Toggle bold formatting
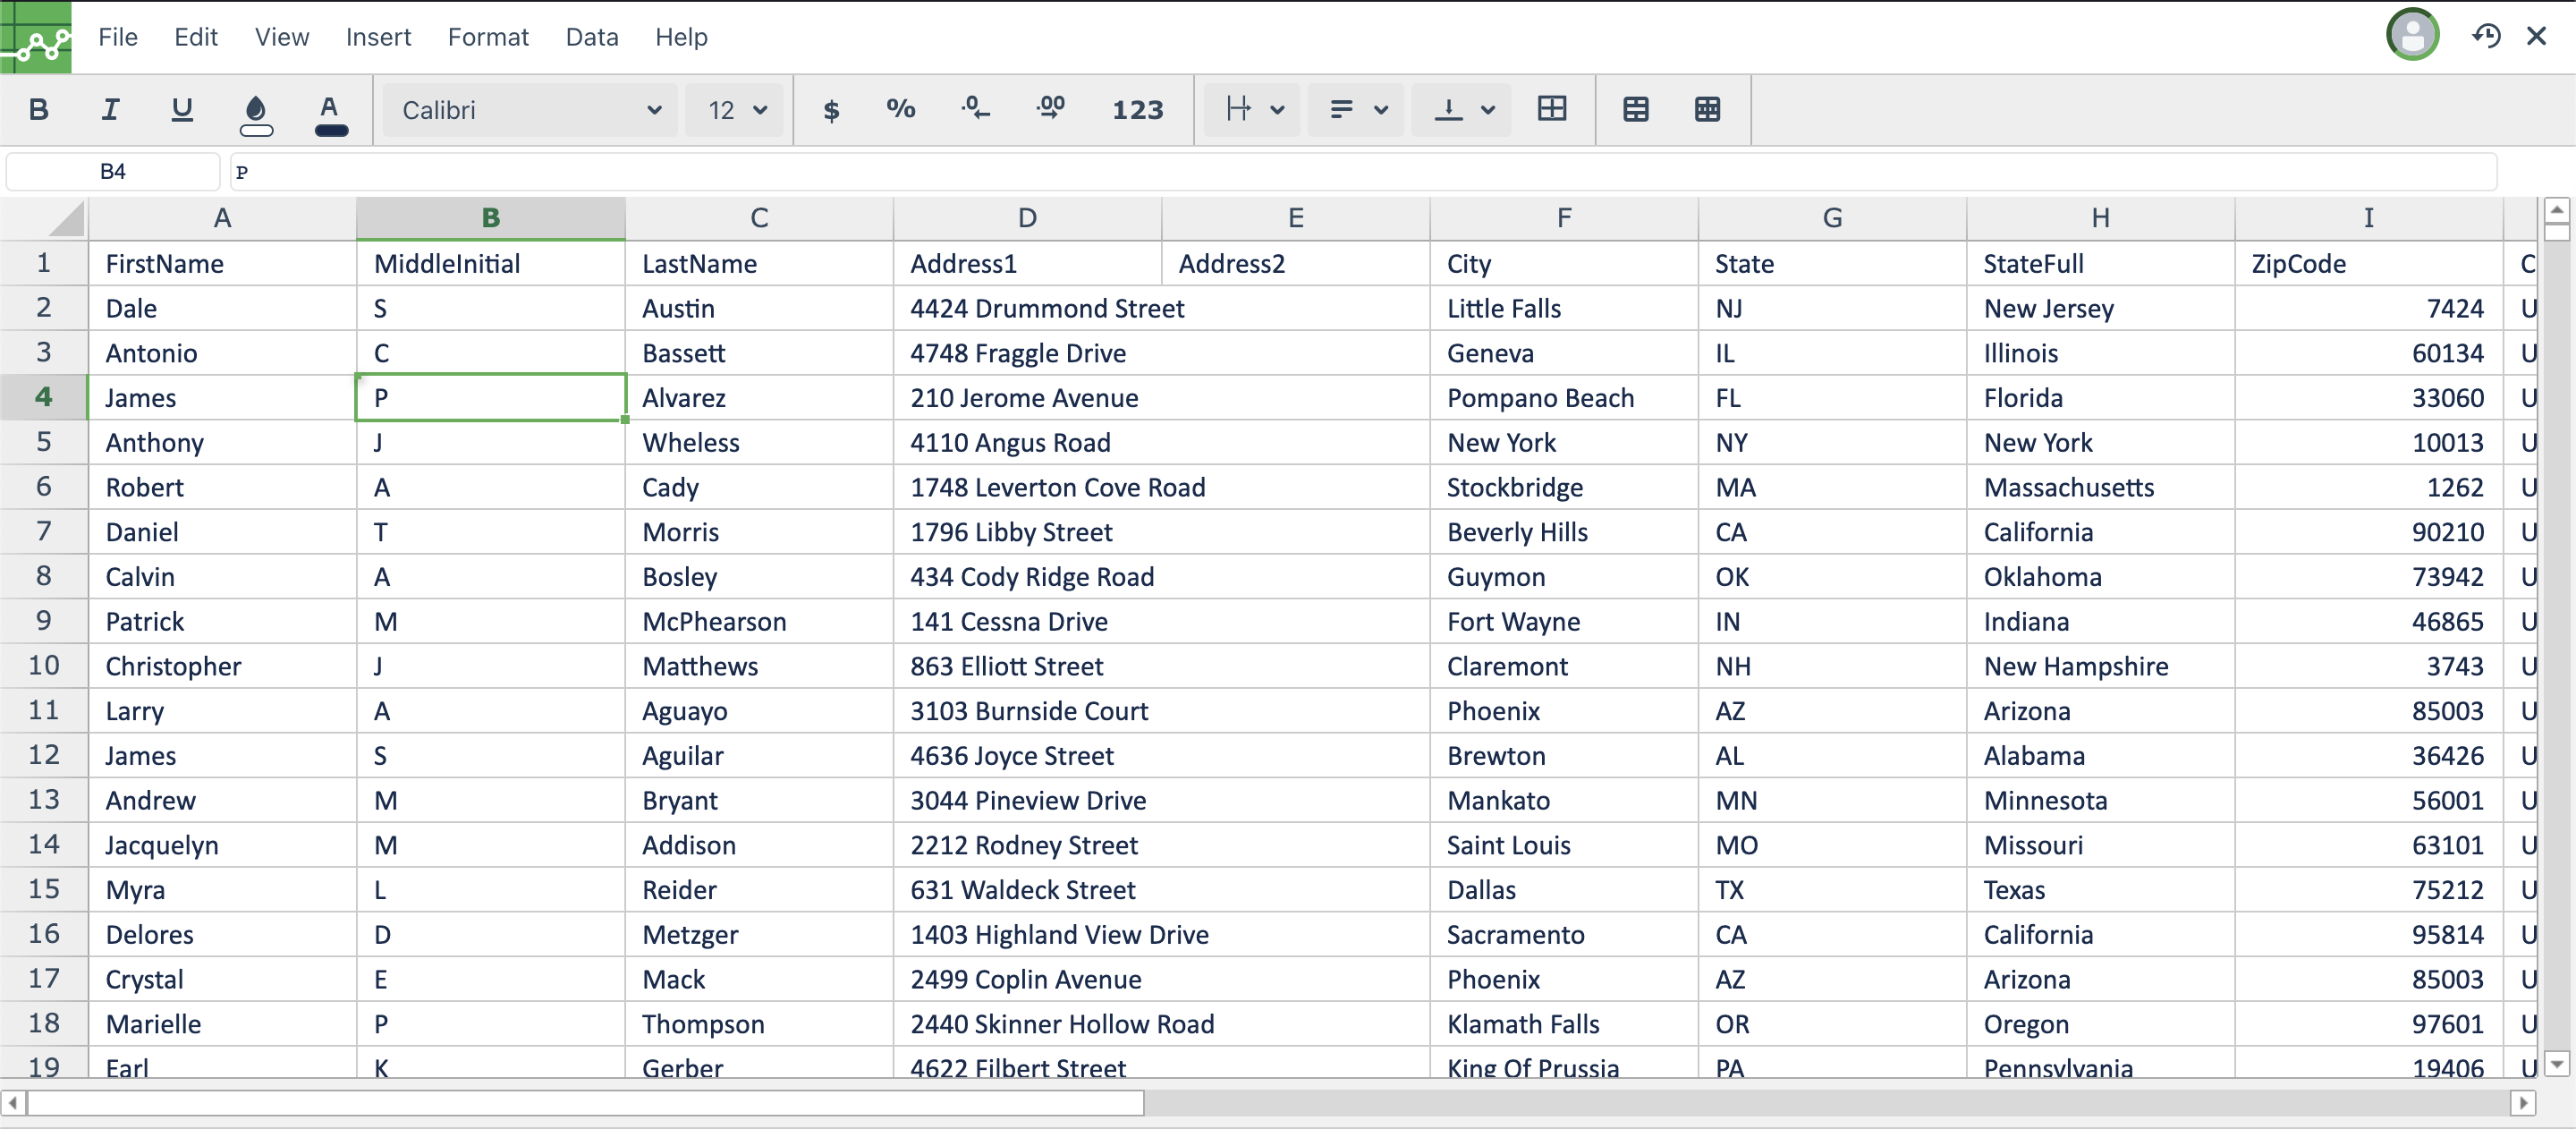This screenshot has height=1129, width=2576. tap(39, 109)
